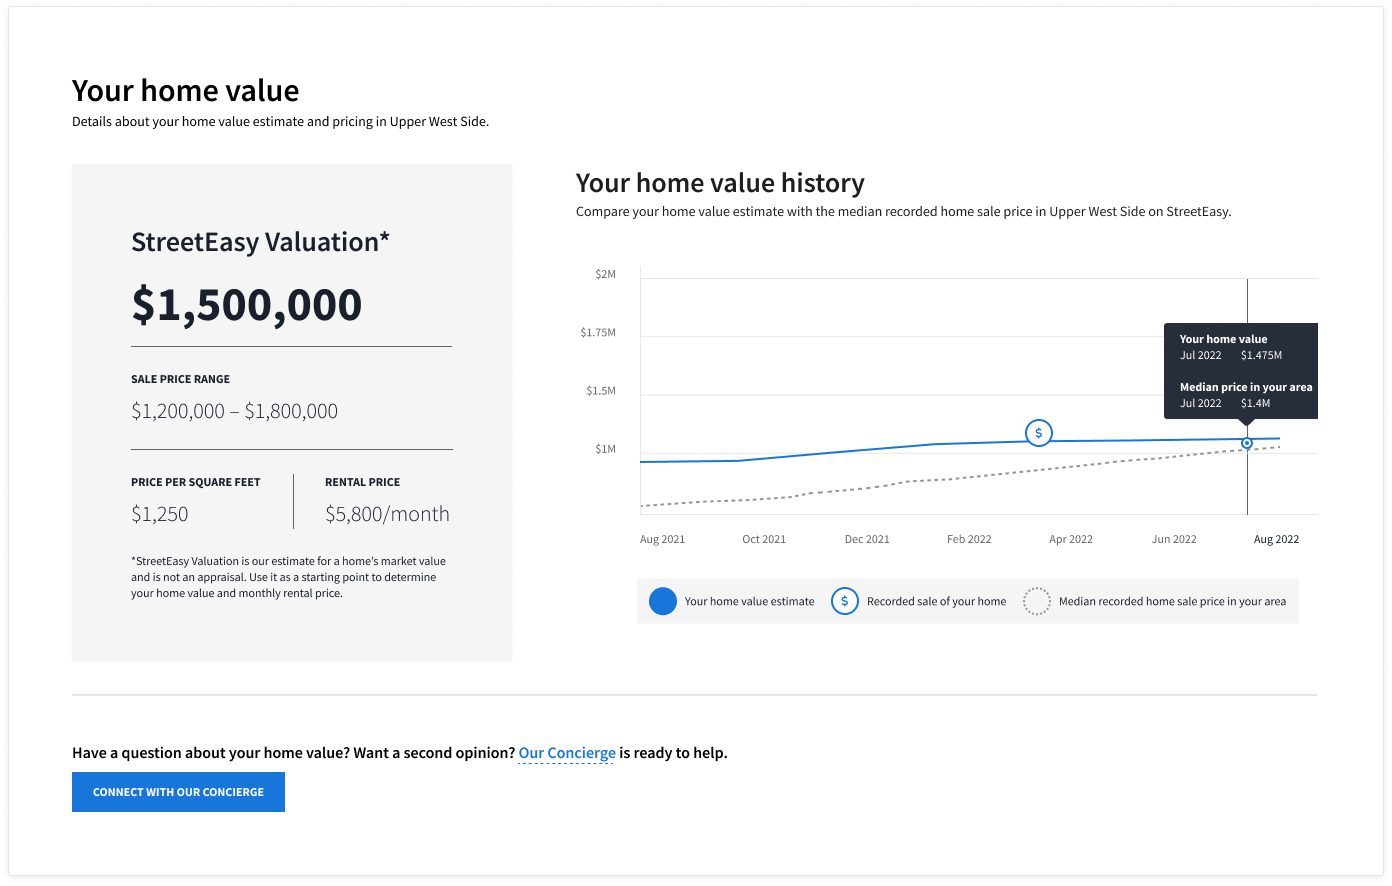Click the 'SALE PRICE RANGE' label
Screen dimensions: 1392x886
[x=180, y=379]
